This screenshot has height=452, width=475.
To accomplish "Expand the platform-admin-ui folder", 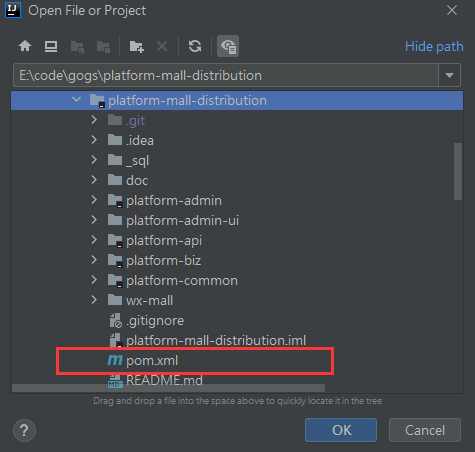I will 94,220.
